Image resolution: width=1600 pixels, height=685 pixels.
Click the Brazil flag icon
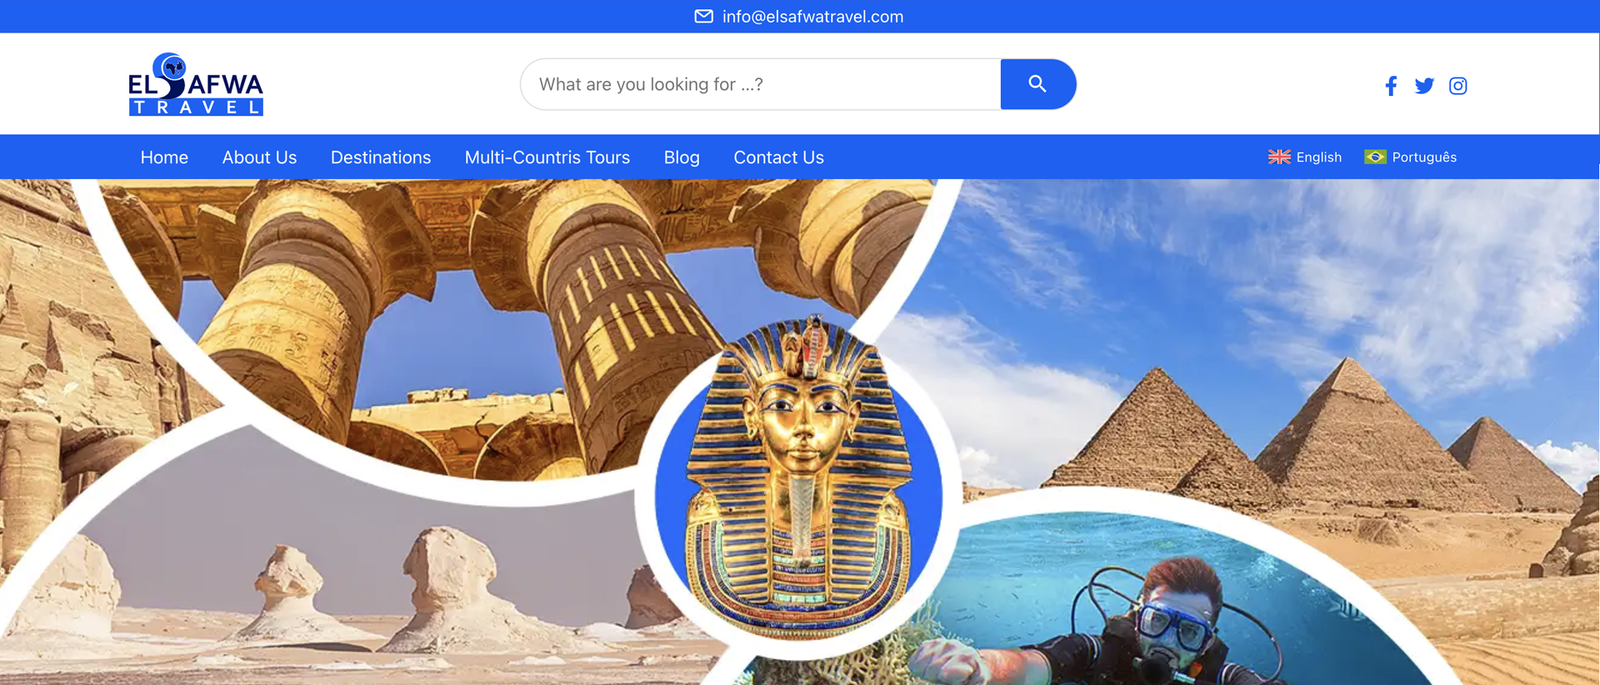point(1375,157)
